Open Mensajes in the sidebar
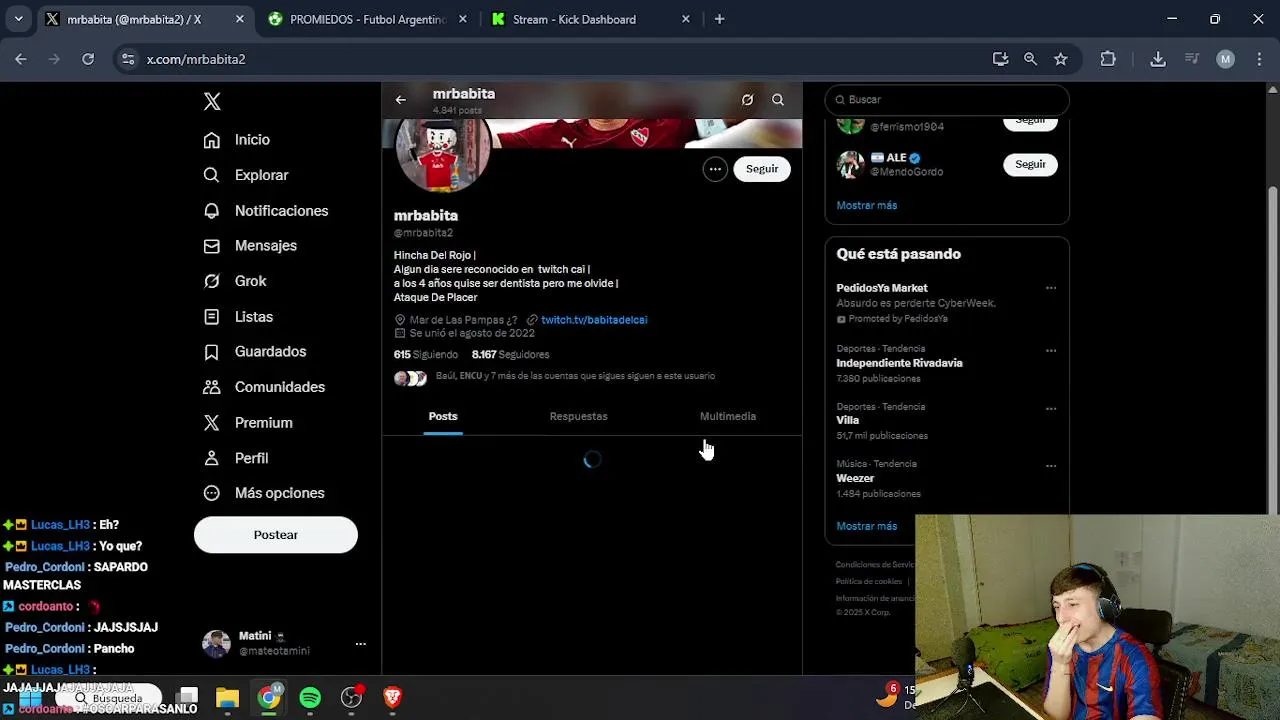This screenshot has width=1280, height=720. [250, 246]
